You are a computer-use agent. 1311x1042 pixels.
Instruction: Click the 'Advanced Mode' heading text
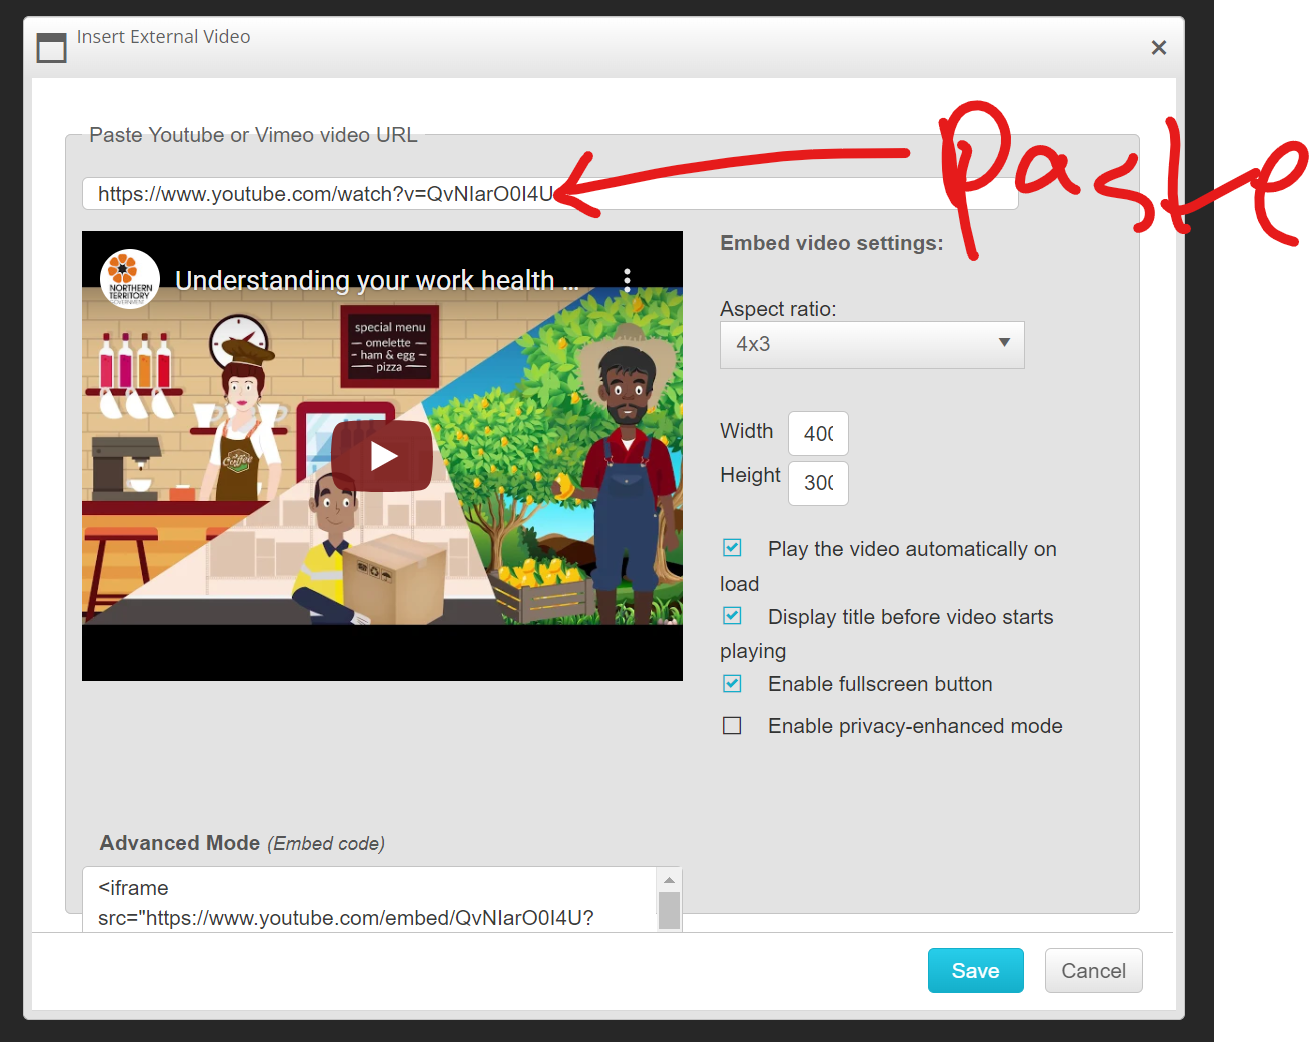pos(180,843)
